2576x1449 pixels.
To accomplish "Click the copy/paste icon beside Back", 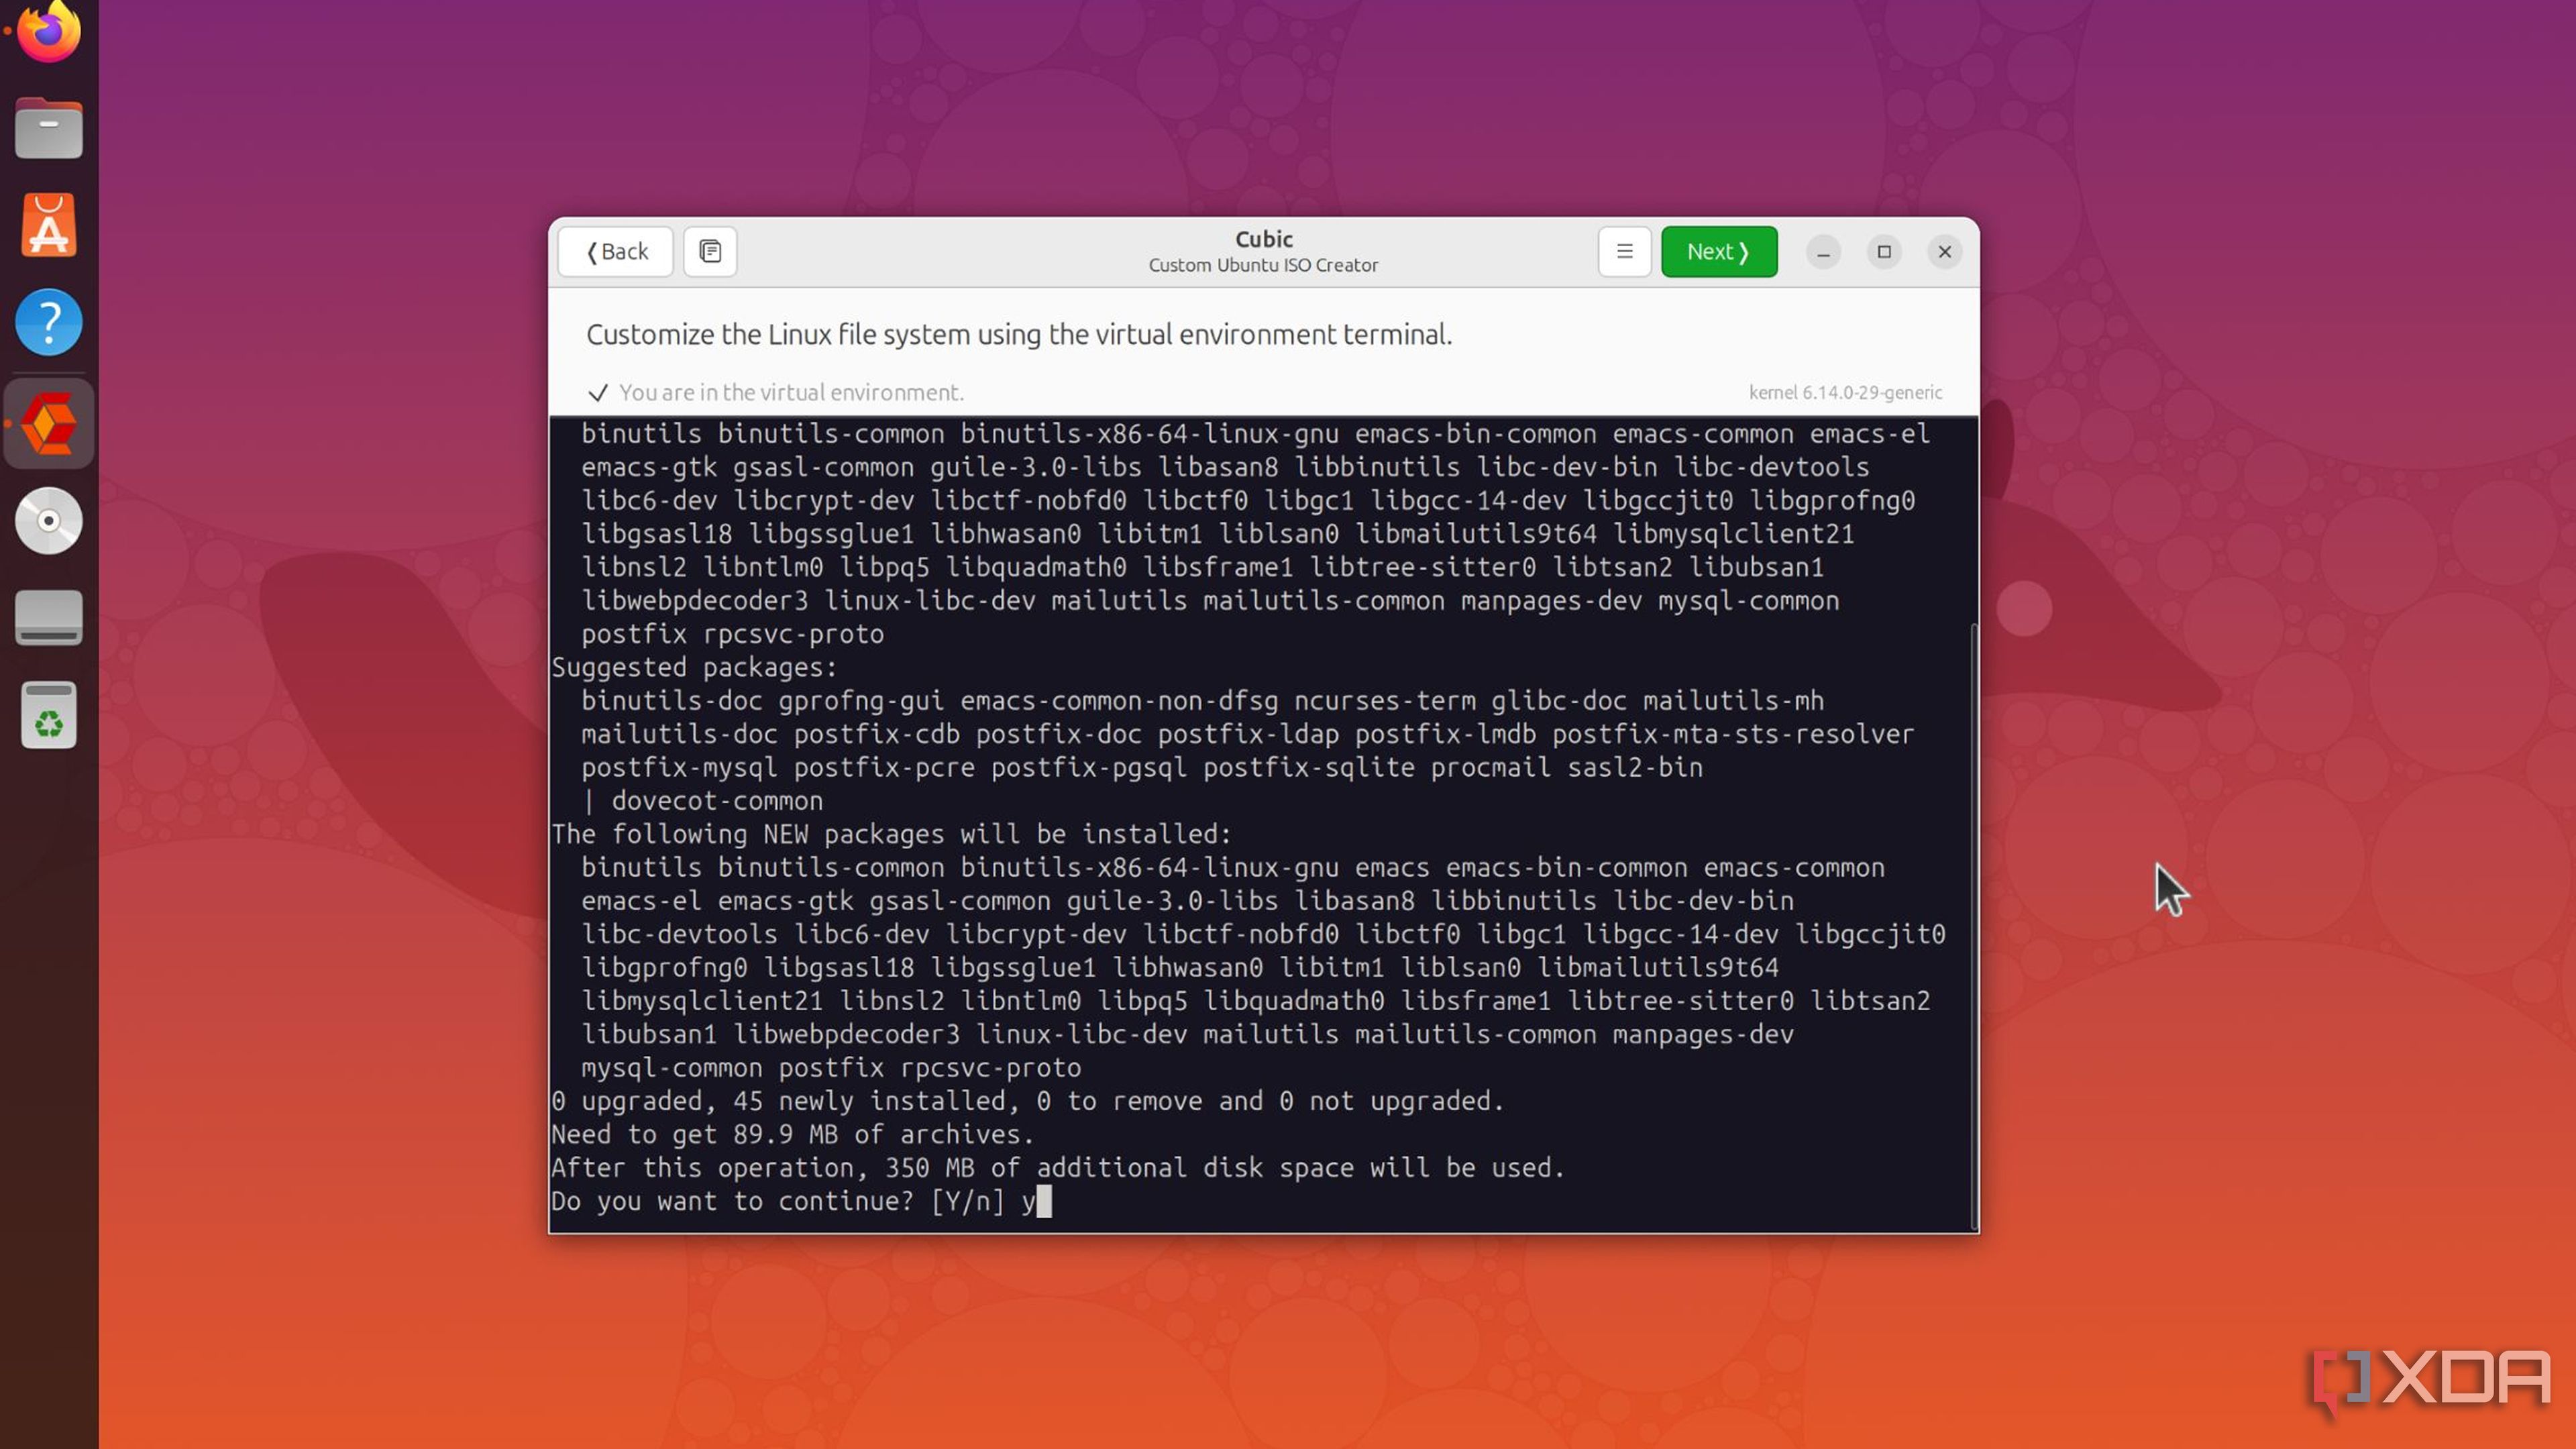I will [710, 251].
